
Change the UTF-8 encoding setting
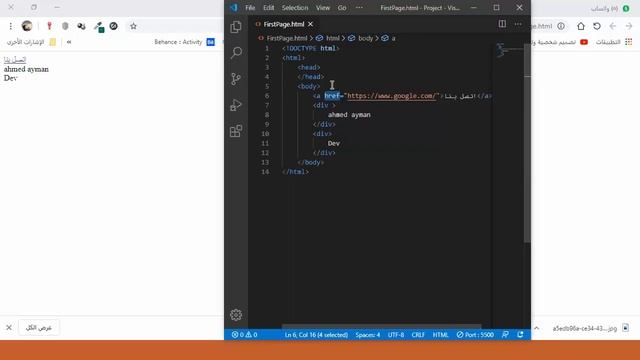tap(396, 335)
